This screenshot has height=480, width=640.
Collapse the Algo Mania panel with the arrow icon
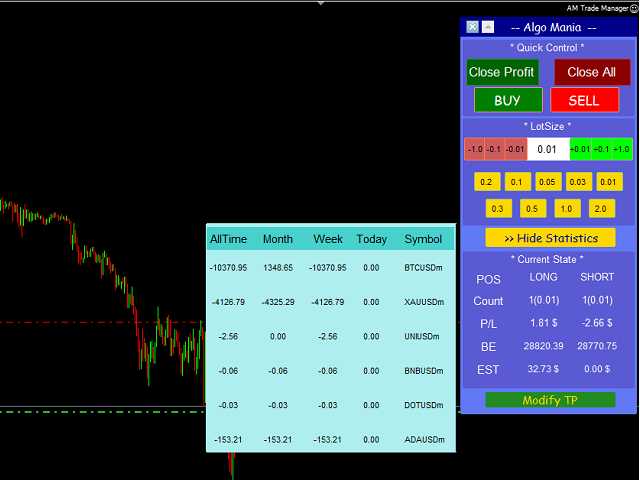(488, 28)
